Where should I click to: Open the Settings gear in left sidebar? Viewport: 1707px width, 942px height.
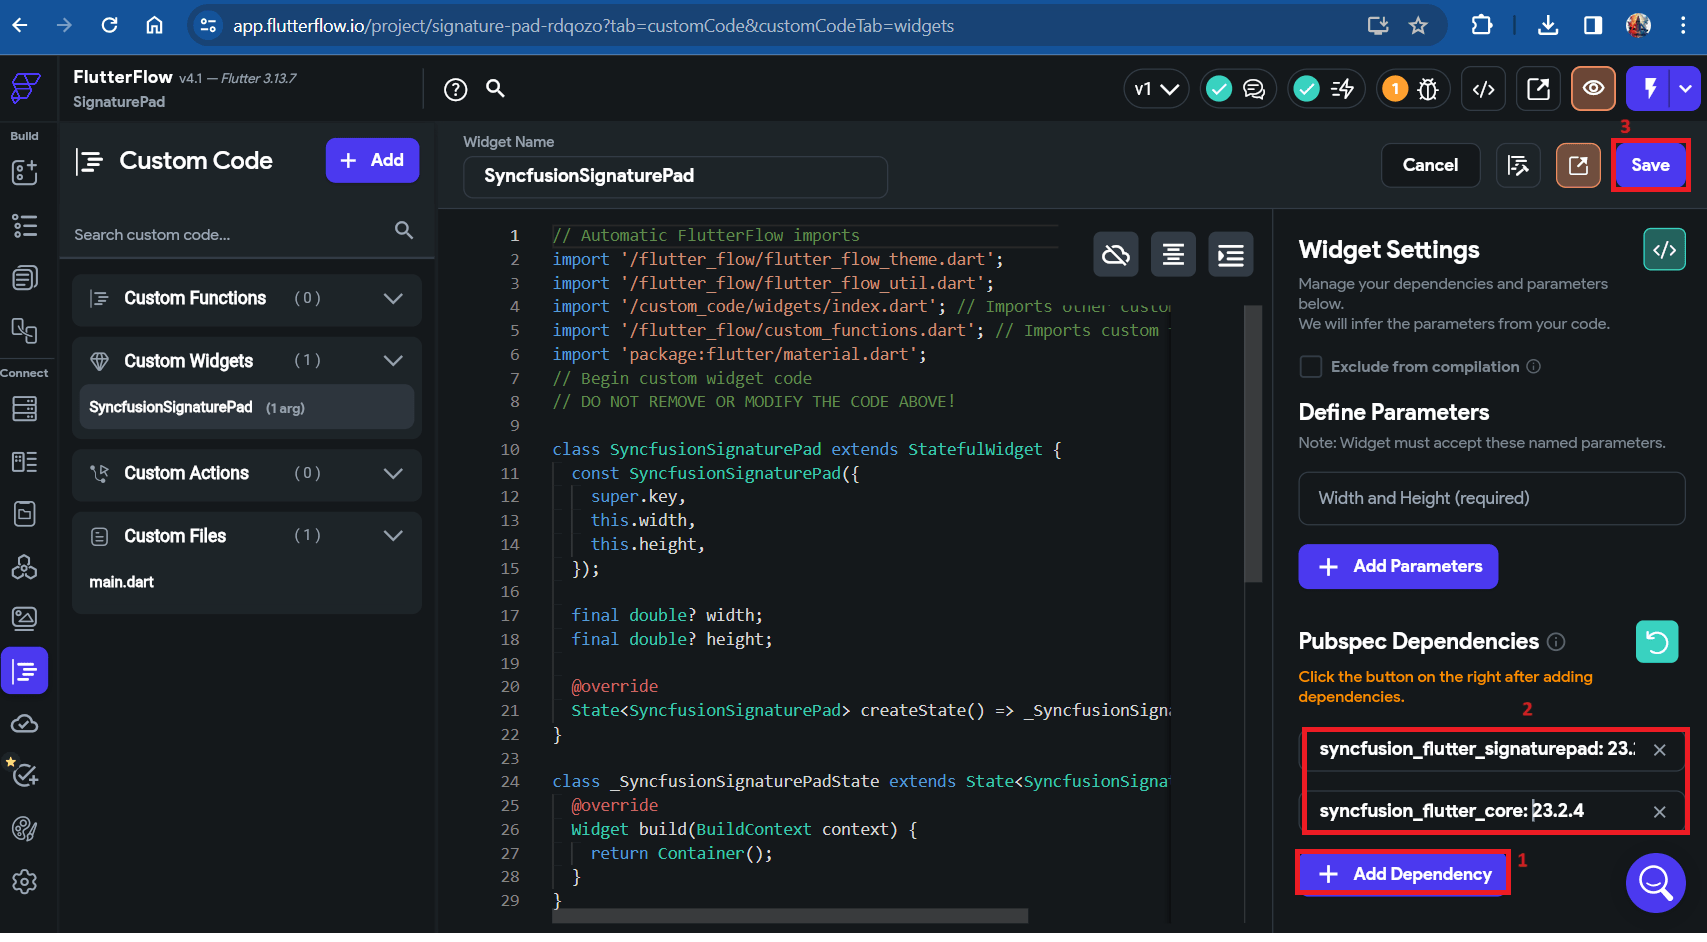click(25, 882)
